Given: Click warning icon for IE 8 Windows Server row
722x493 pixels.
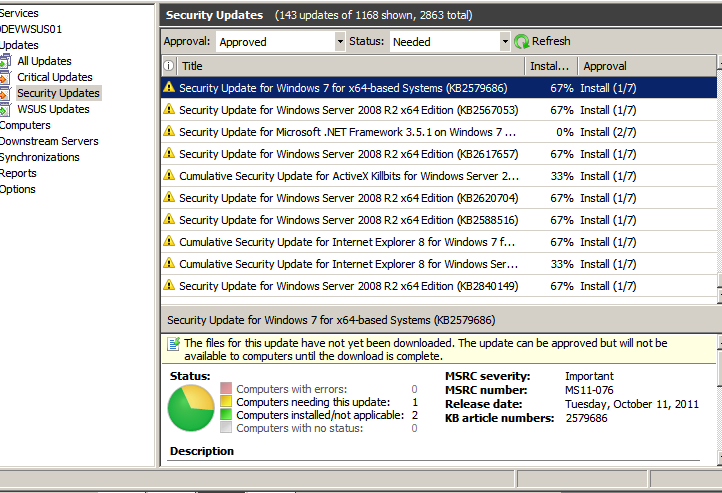Looking at the screenshot, I should coord(169,263).
